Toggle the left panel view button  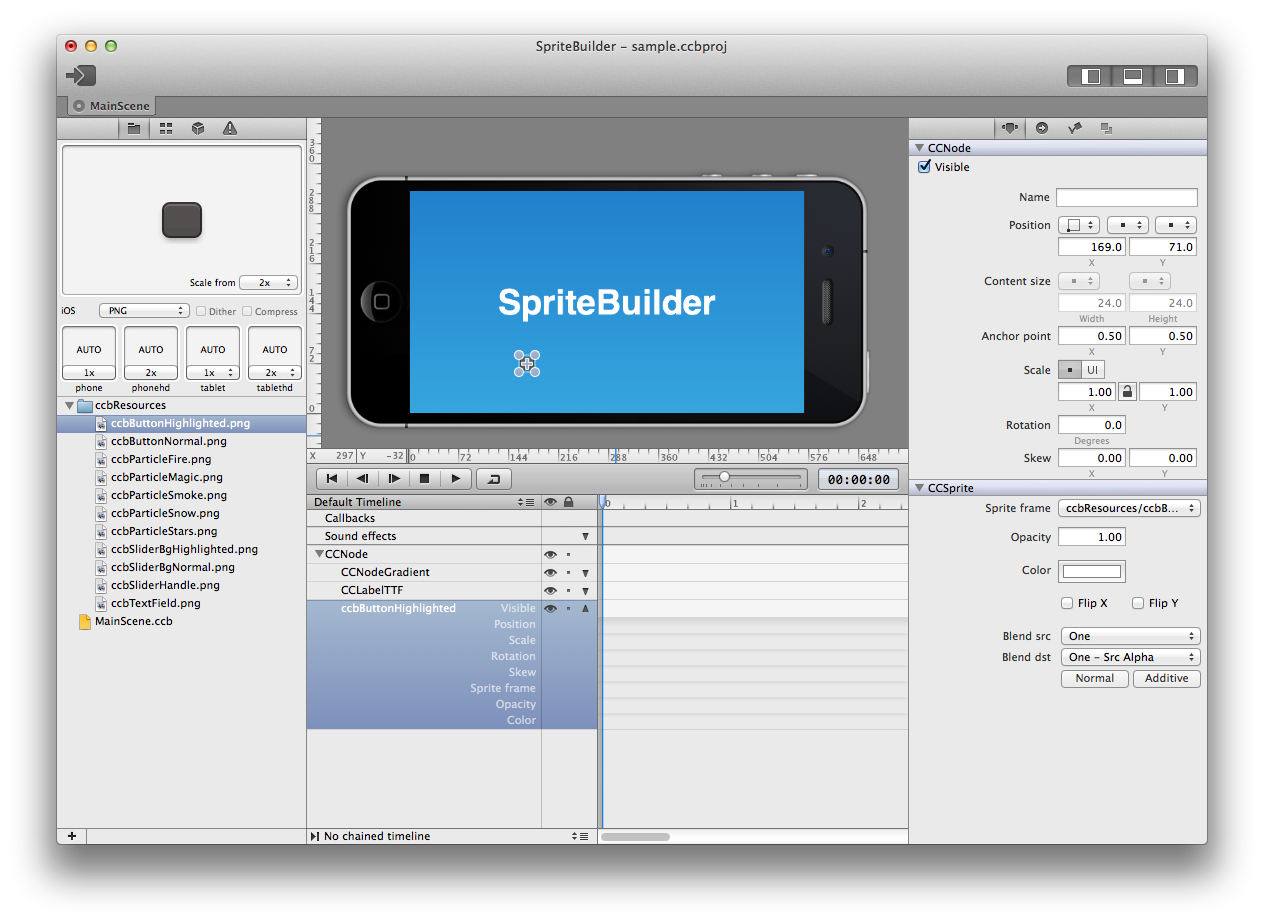click(x=1092, y=76)
